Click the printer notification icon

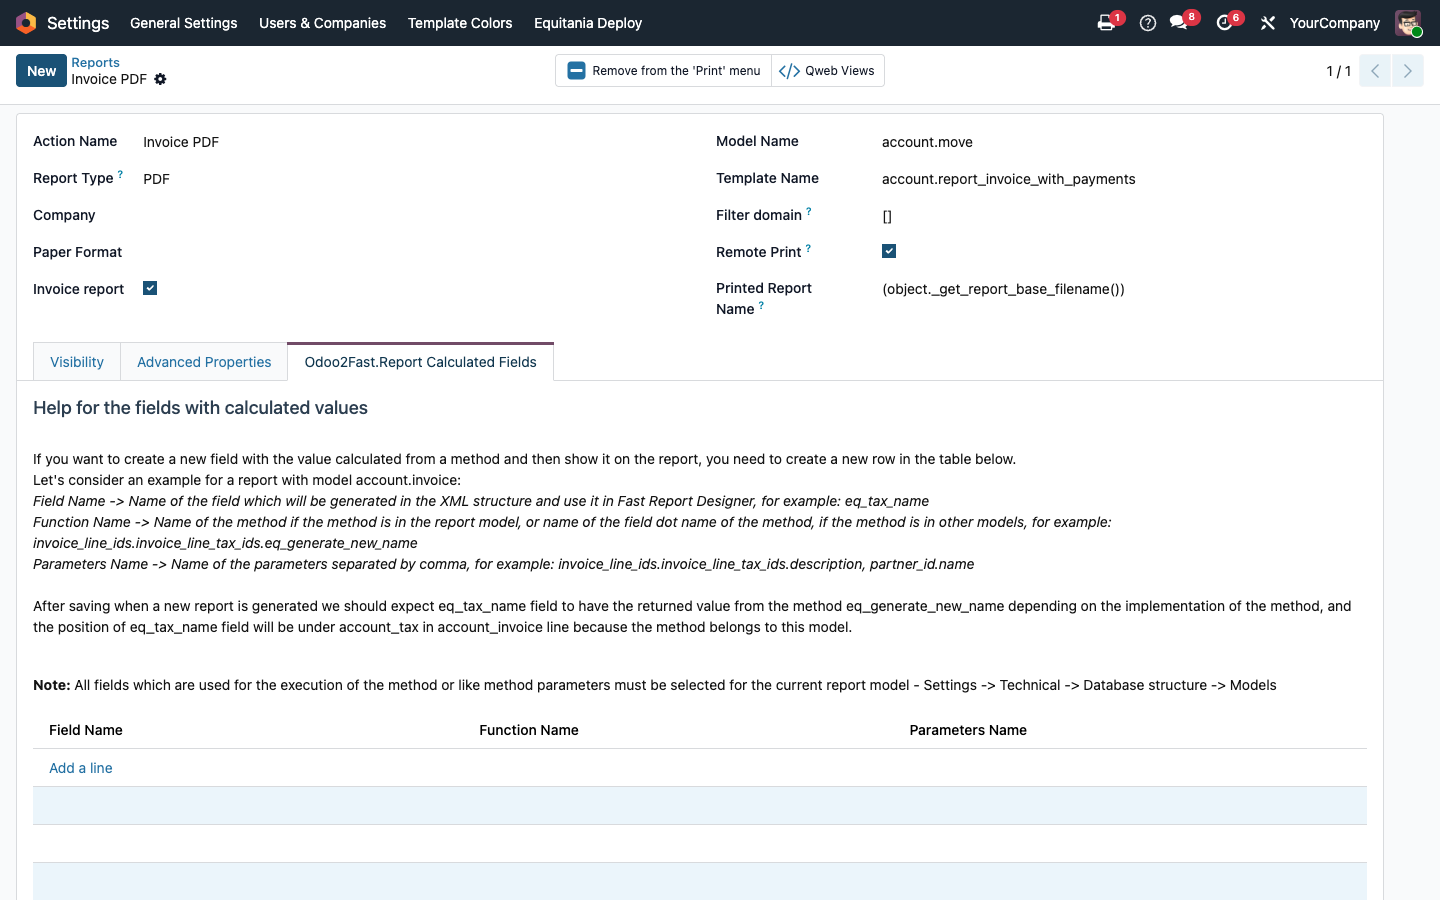[x=1106, y=23]
